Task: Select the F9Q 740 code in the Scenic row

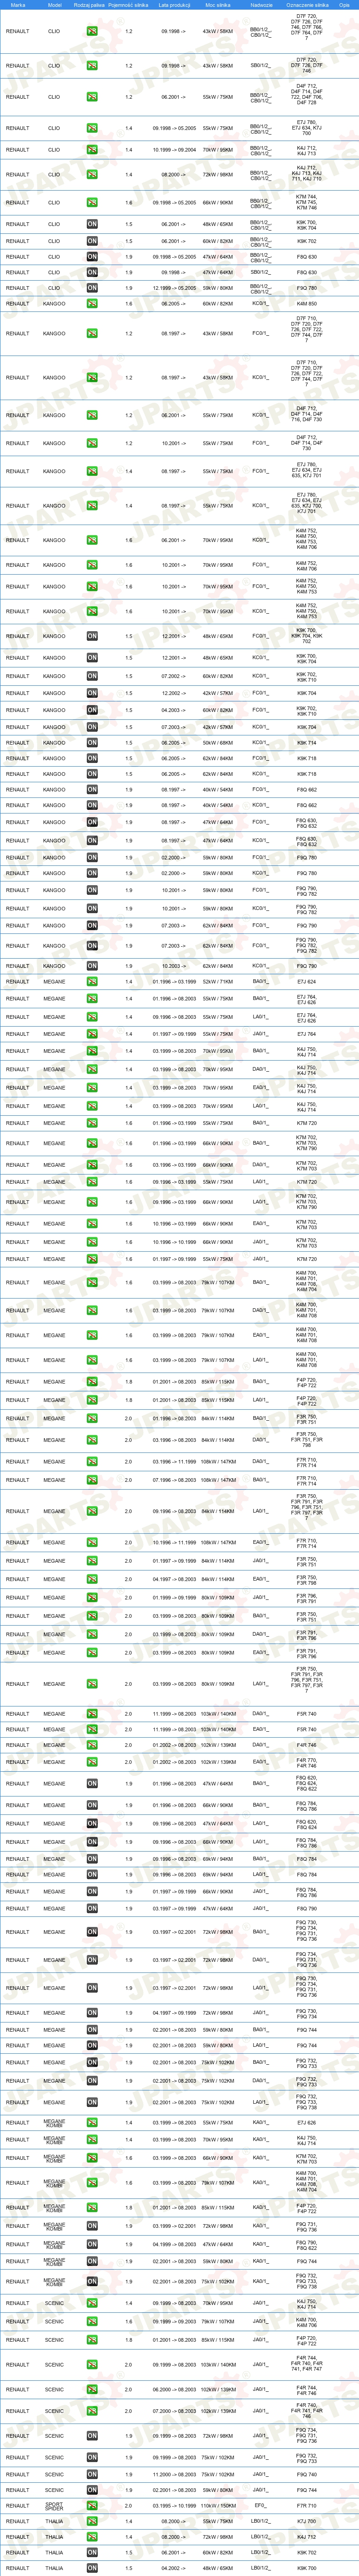Action: click(x=307, y=2475)
